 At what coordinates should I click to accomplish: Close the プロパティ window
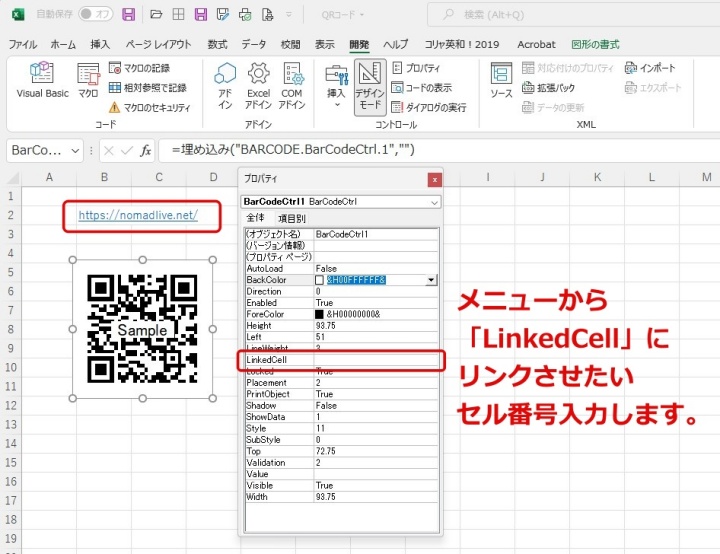click(x=434, y=180)
